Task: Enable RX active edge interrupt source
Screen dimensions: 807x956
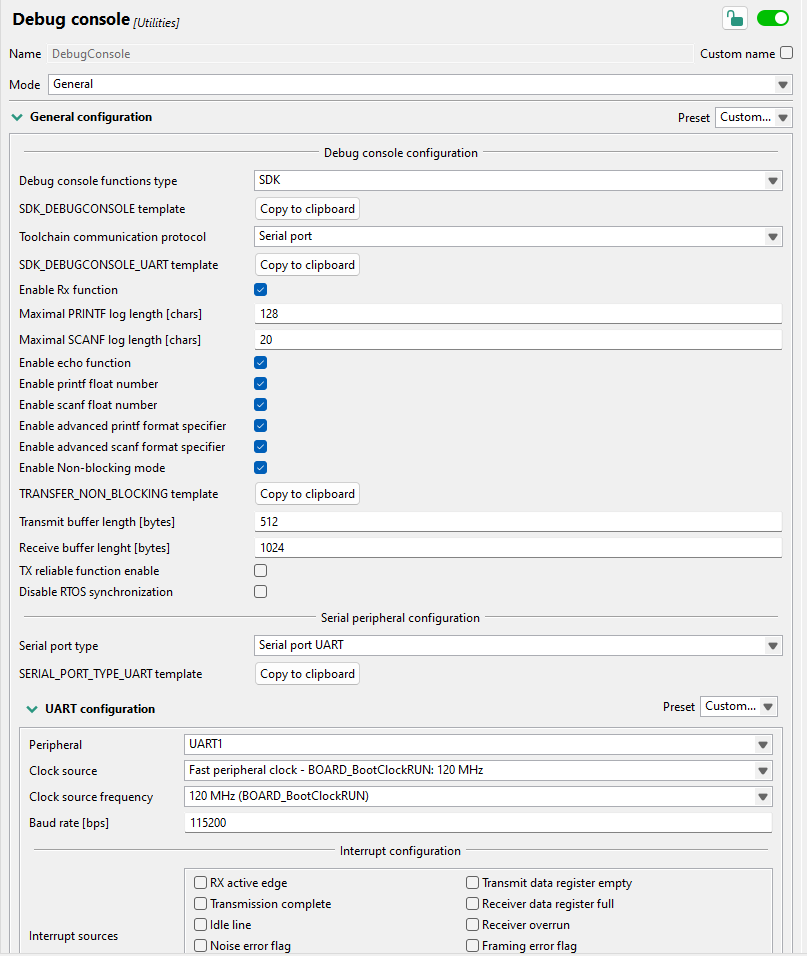Action: click(x=201, y=883)
